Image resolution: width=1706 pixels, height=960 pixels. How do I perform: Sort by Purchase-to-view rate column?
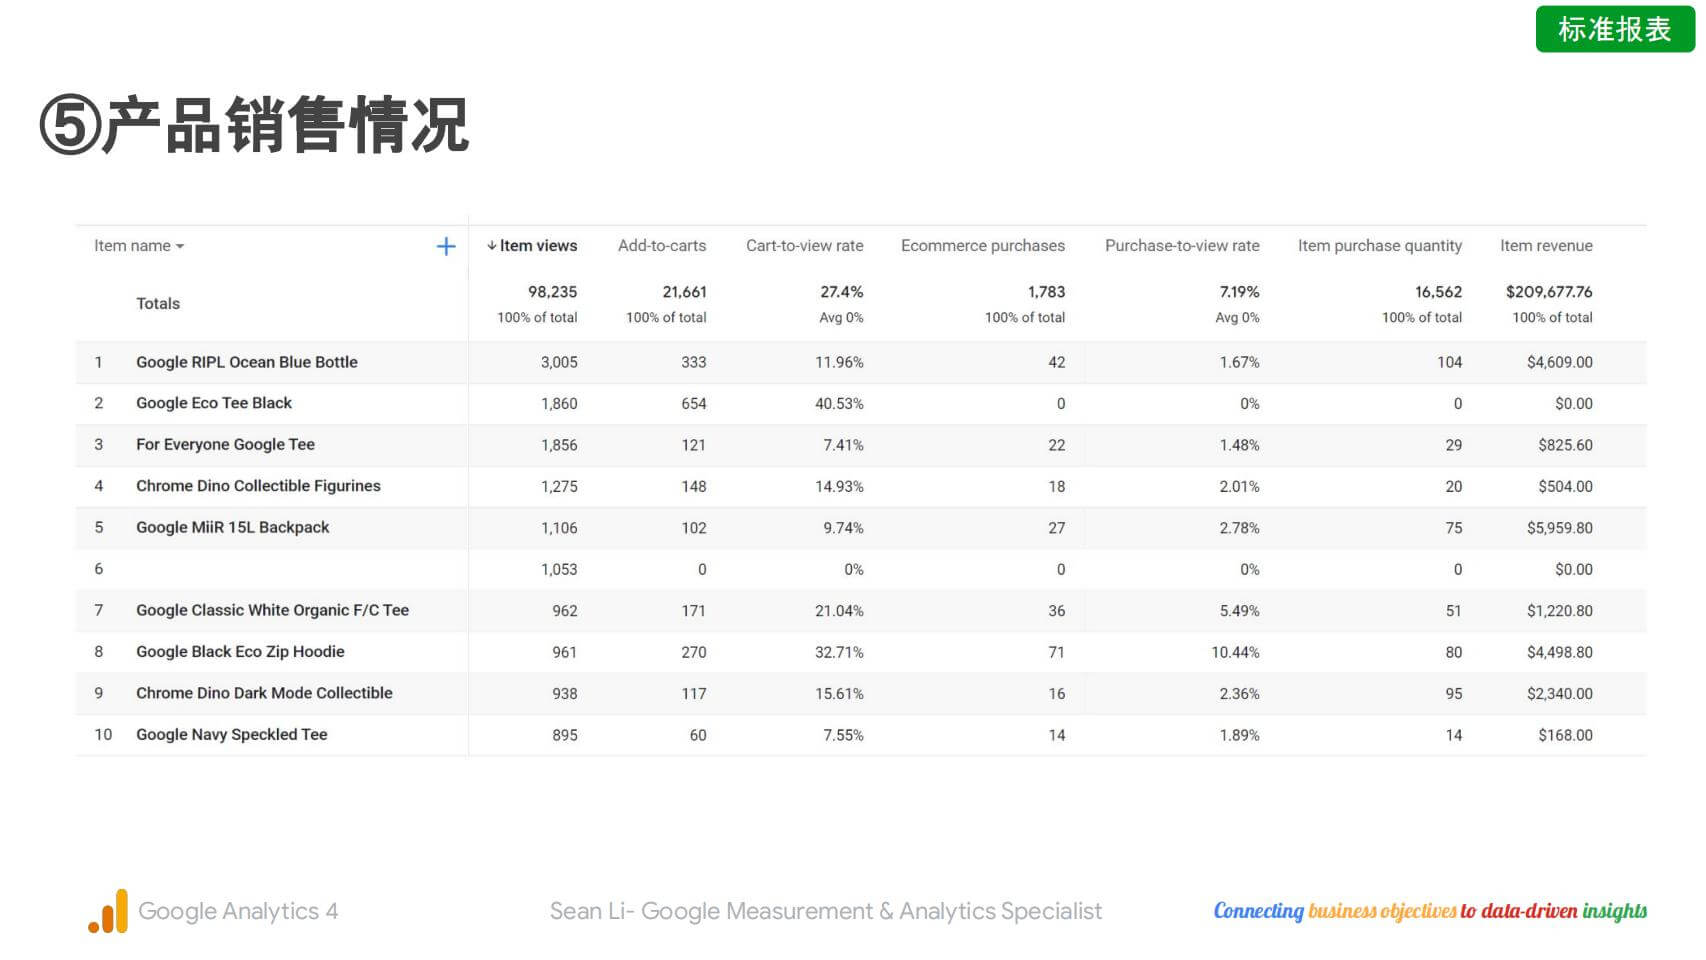[x=1181, y=246]
